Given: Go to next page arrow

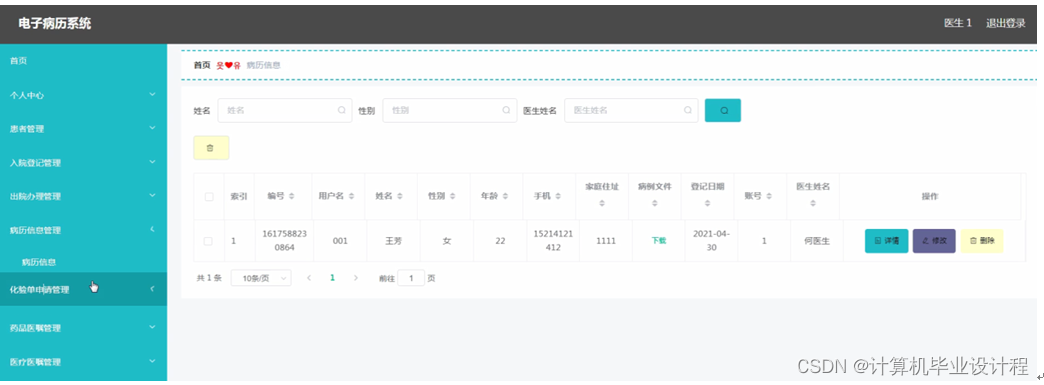Looking at the screenshot, I should tap(356, 278).
